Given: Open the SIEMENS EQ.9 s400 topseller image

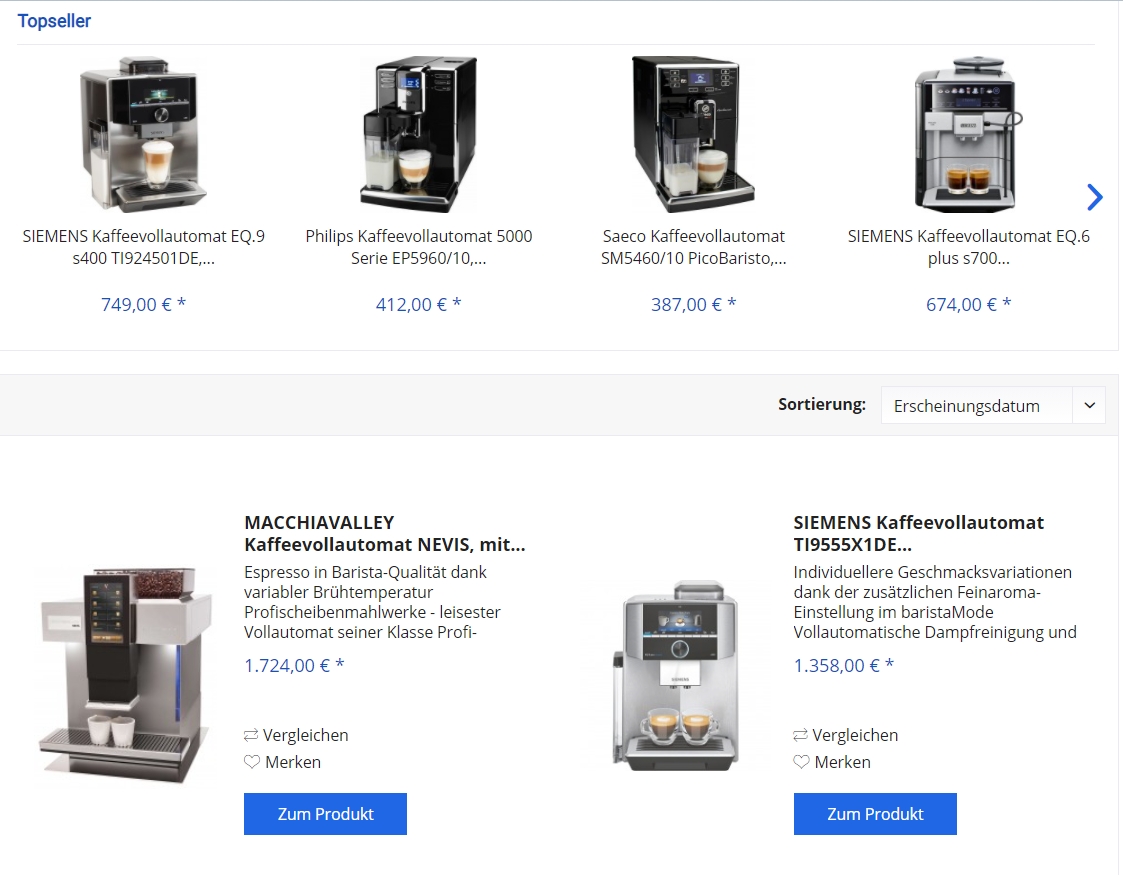Looking at the screenshot, I should [143, 134].
